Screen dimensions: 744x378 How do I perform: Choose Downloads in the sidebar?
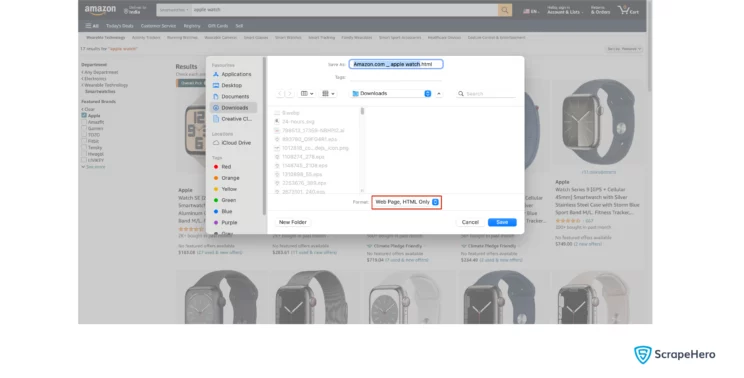[233, 108]
